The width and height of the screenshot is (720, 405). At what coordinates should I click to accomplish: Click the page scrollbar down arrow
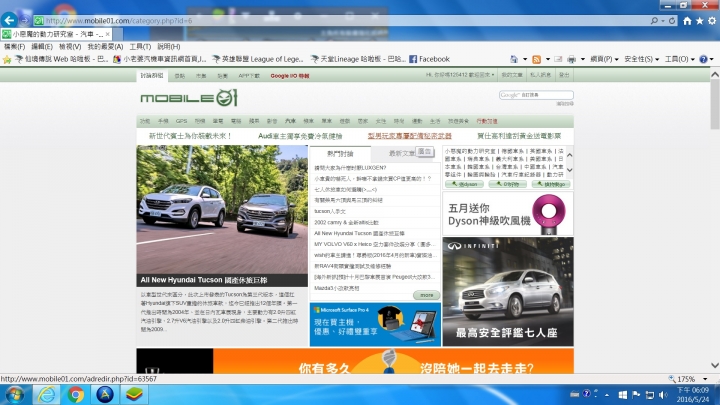714,366
